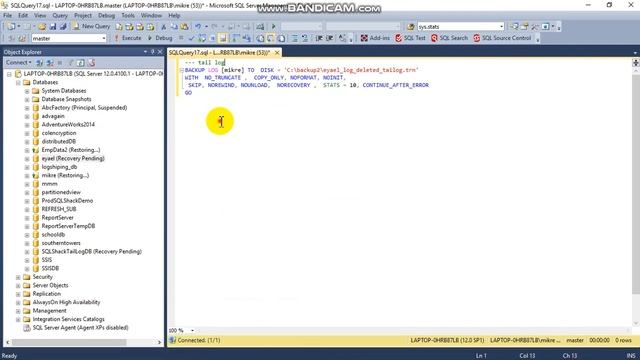
Task: Click the Disconnect icon in Object Explorer
Action: (50, 63)
